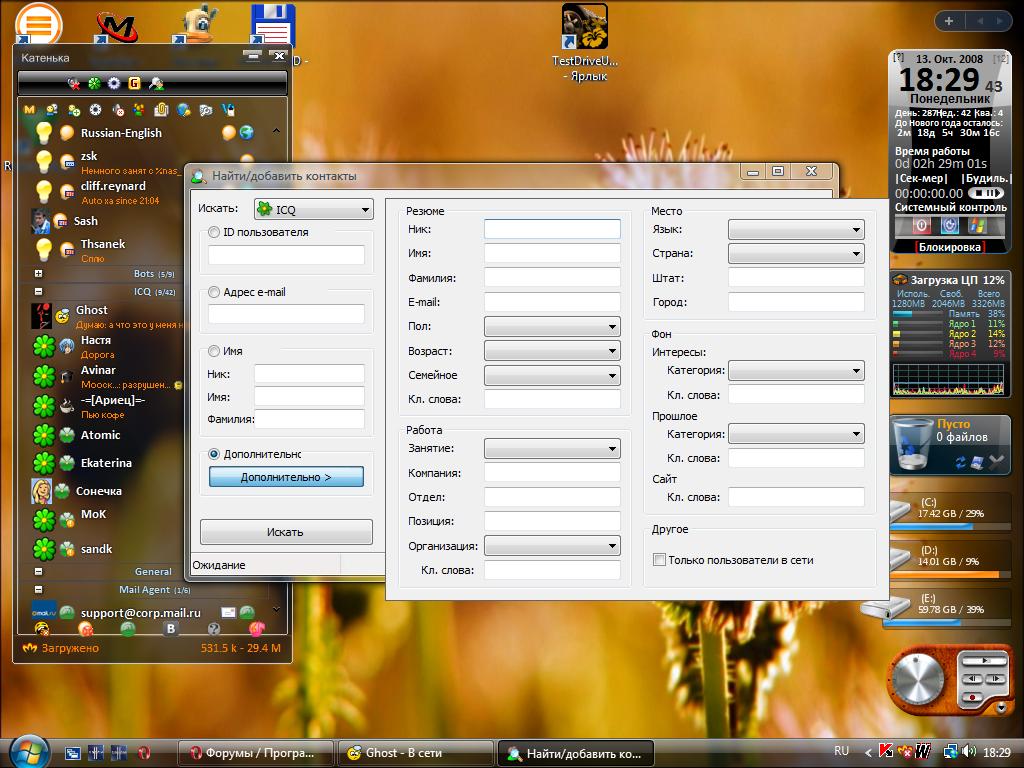Click the gray question mark status icon
Viewport: 1024px width, 768px height.
[213, 629]
